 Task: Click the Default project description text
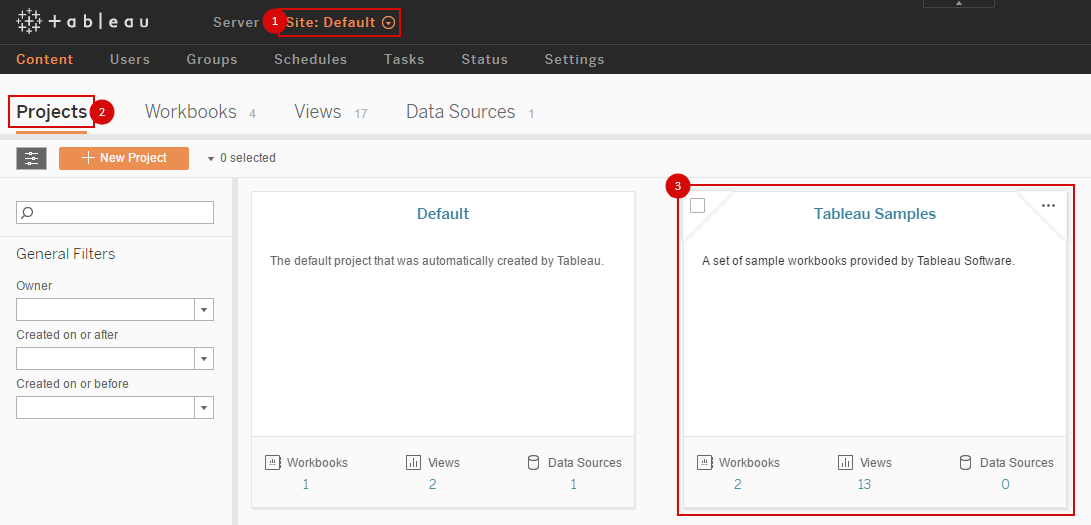tap(437, 261)
